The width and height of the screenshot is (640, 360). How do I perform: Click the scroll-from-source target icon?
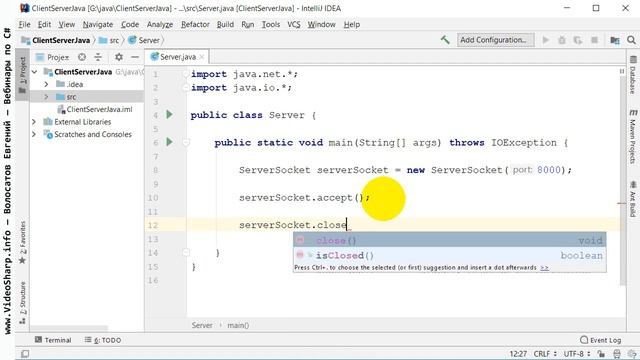82,57
